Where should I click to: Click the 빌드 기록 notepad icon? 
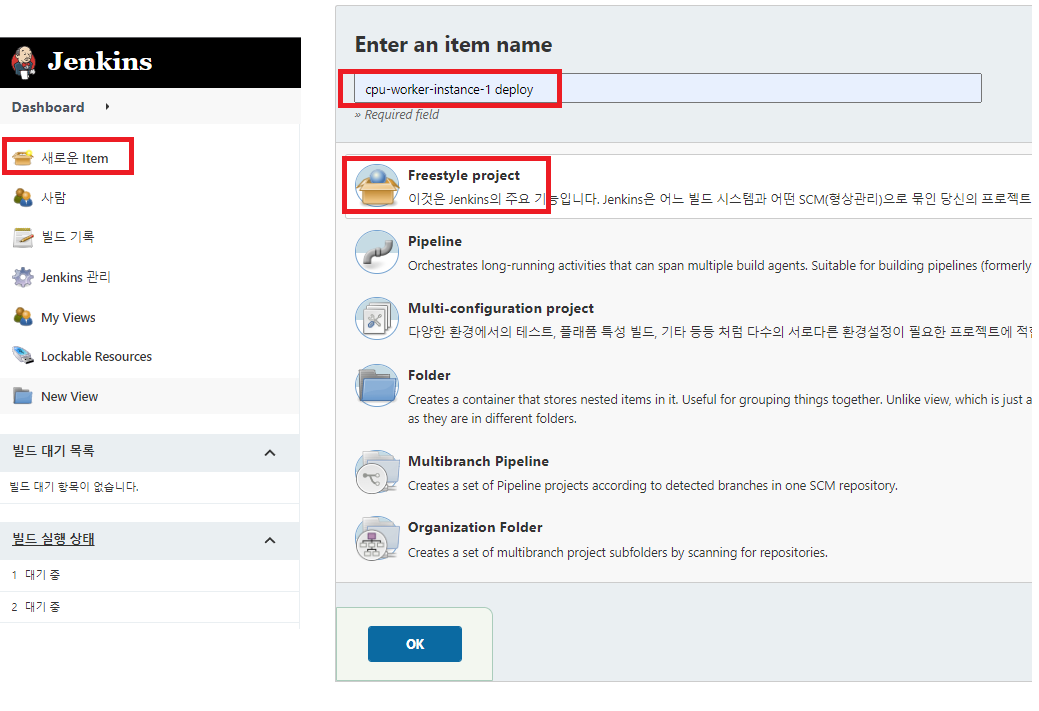tap(23, 237)
